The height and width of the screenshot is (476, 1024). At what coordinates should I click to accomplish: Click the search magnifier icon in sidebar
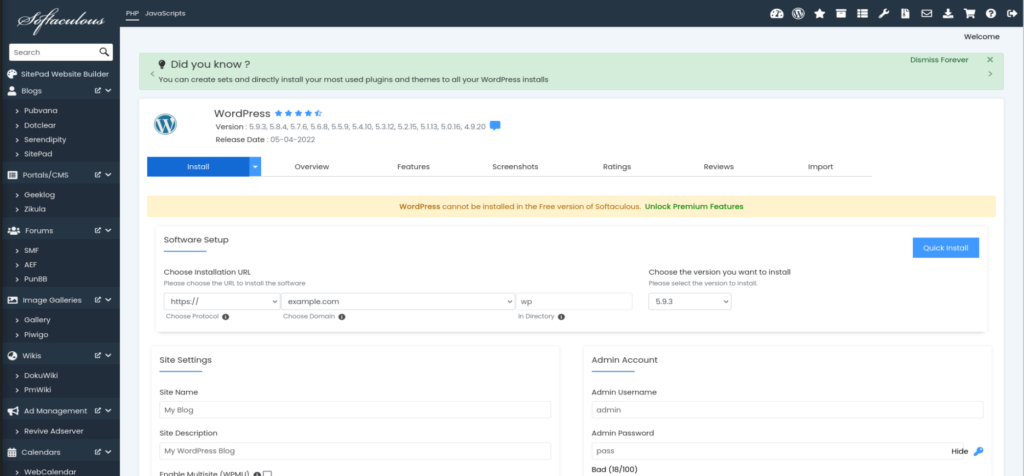click(x=105, y=52)
